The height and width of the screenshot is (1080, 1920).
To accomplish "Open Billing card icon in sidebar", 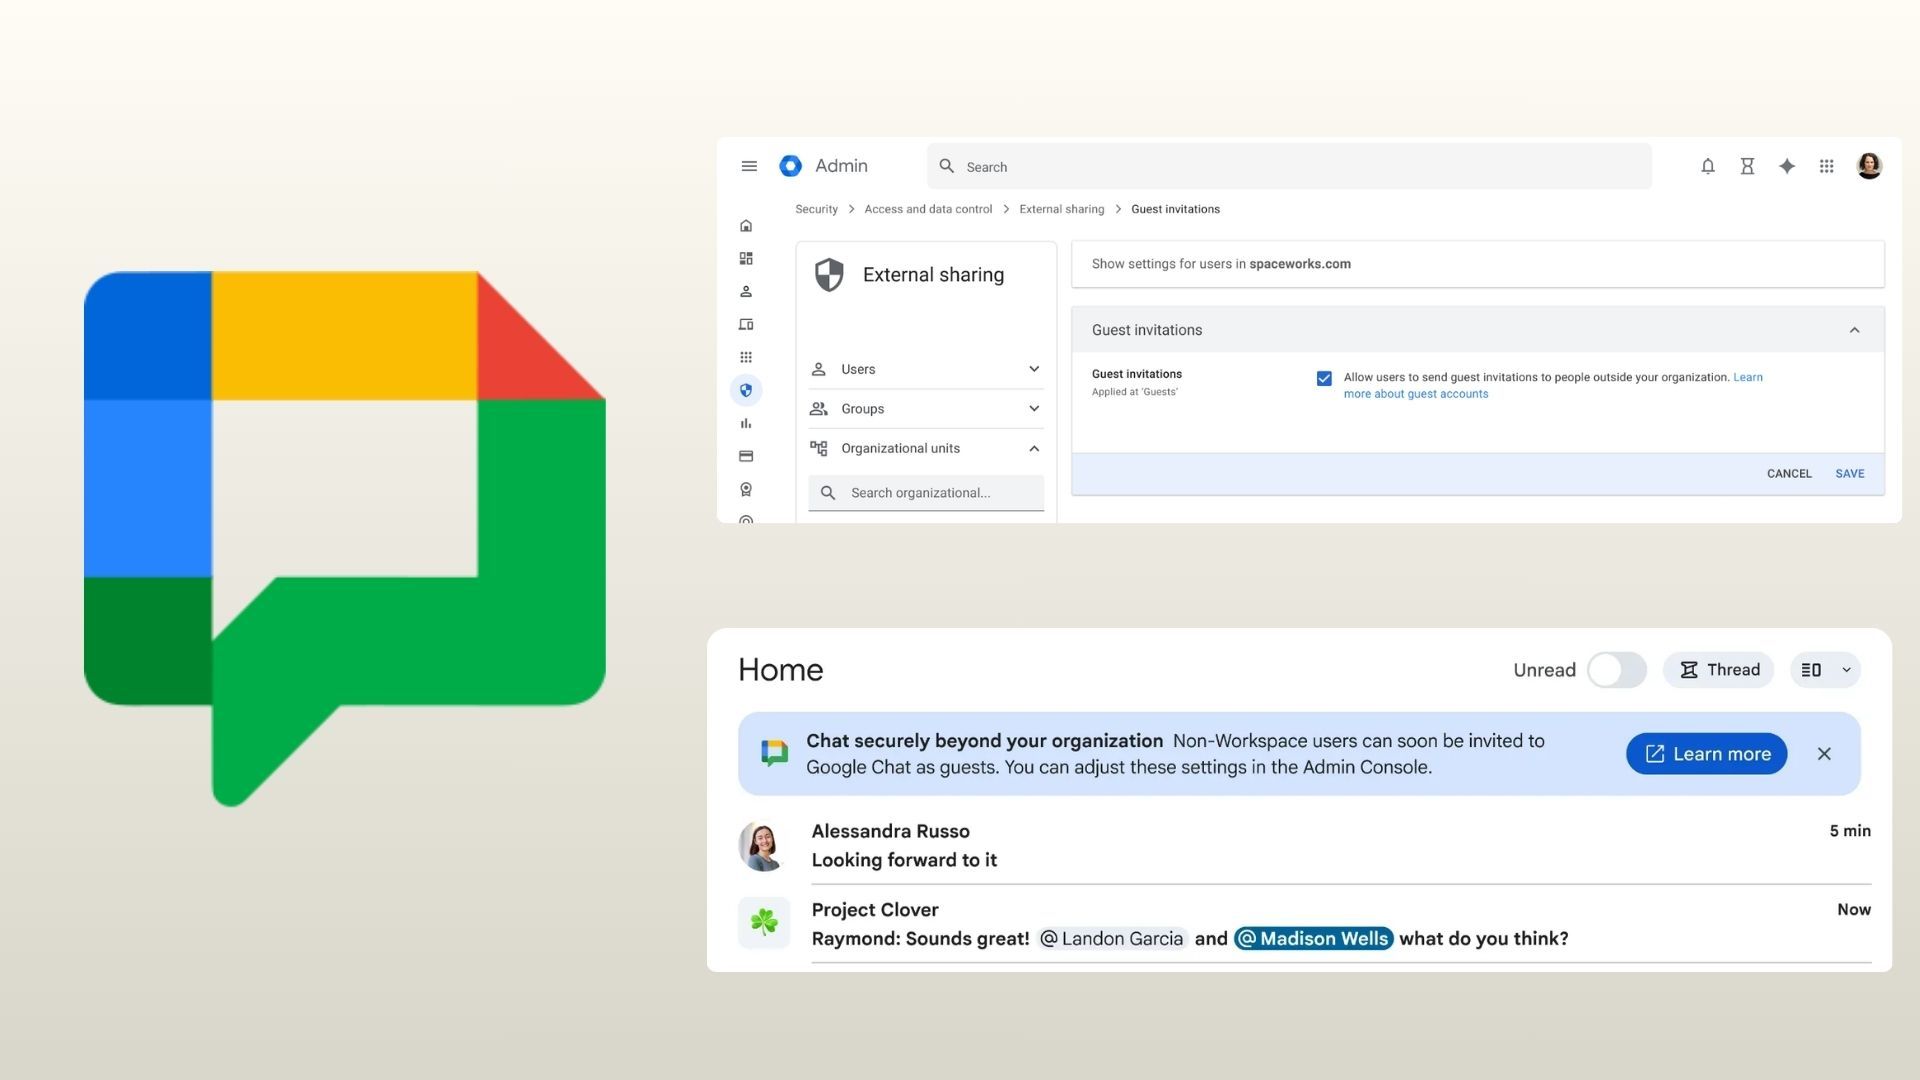I will pos(746,456).
